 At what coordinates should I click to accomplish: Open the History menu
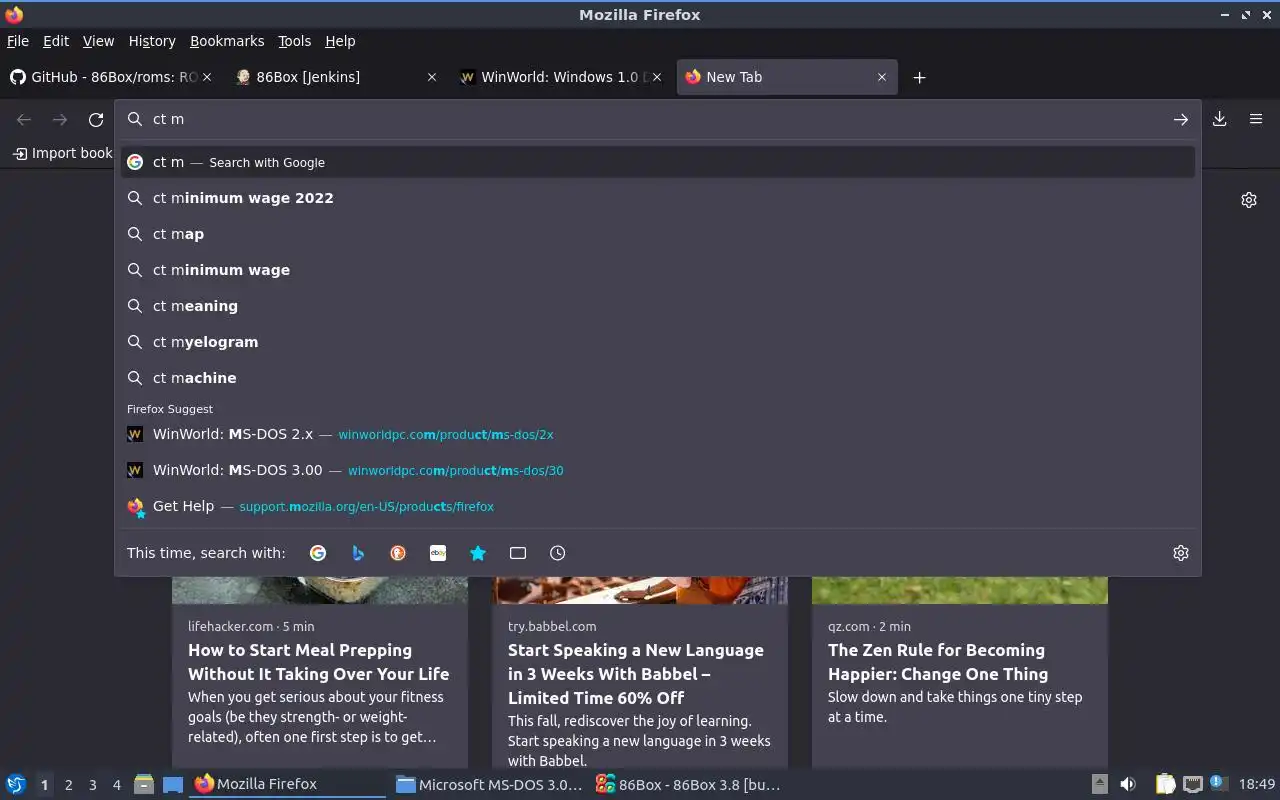pyautogui.click(x=152, y=41)
